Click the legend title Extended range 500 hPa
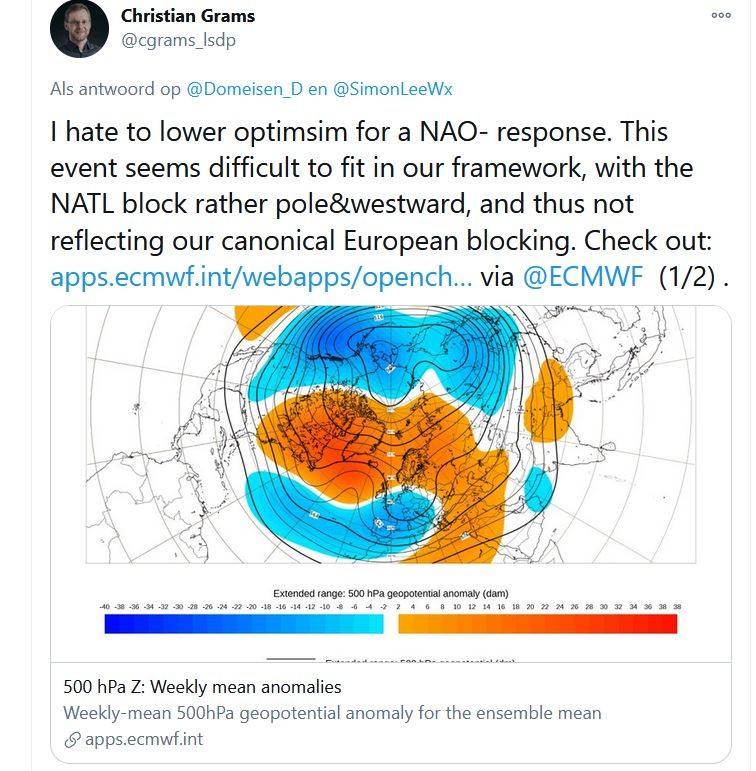This screenshot has height=771, width=756. (391, 593)
